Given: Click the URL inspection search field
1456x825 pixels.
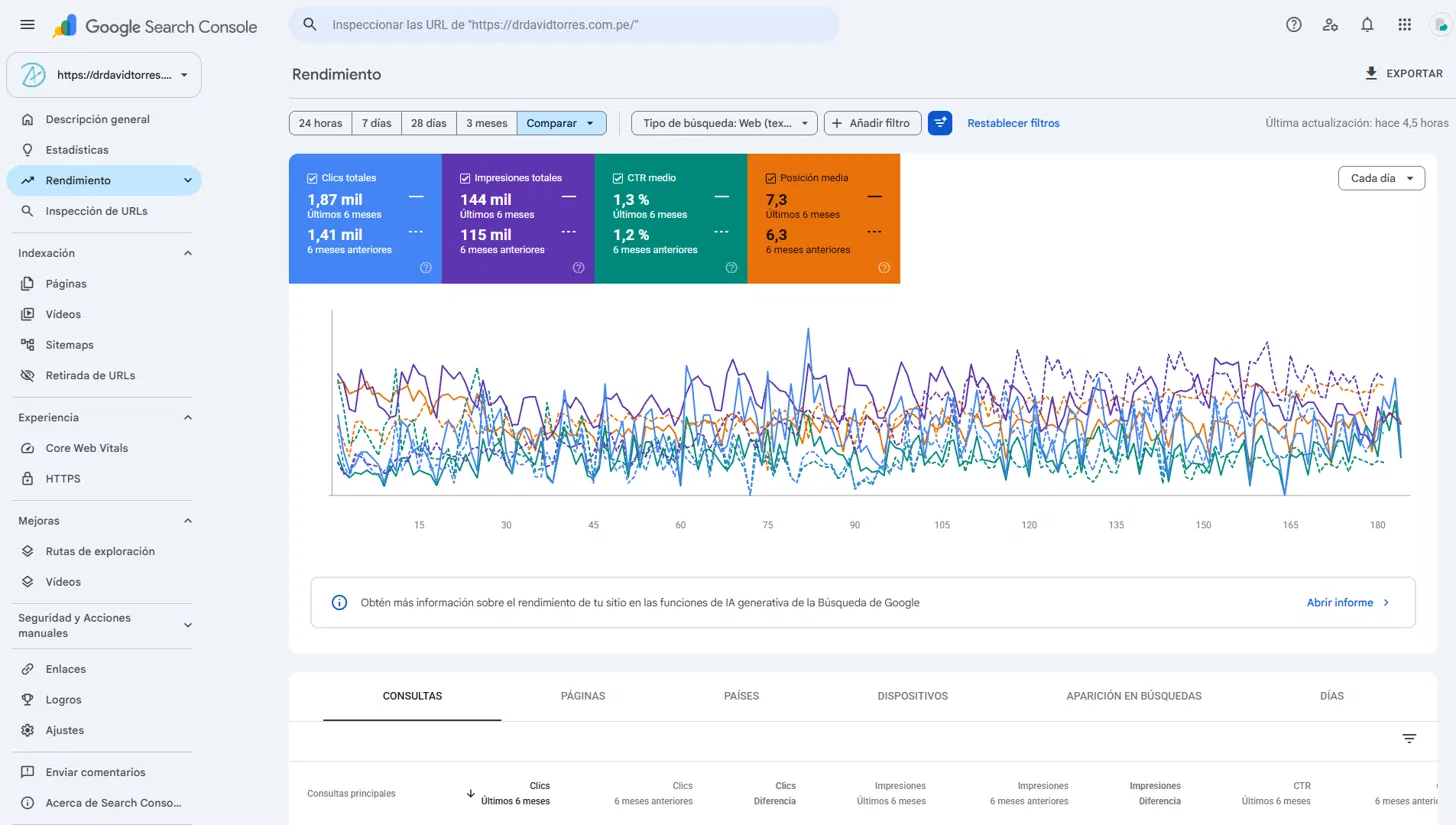Looking at the screenshot, I should pos(564,25).
